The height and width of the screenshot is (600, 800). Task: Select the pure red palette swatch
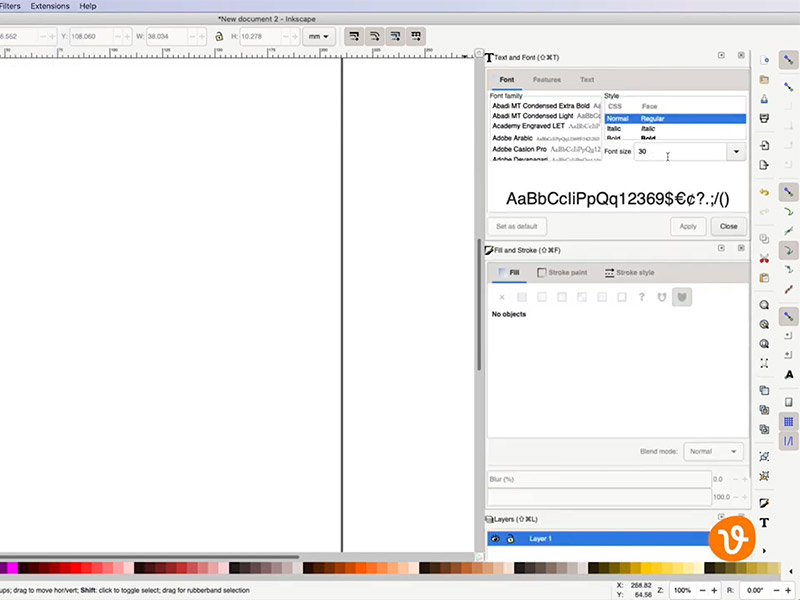[x=77, y=568]
